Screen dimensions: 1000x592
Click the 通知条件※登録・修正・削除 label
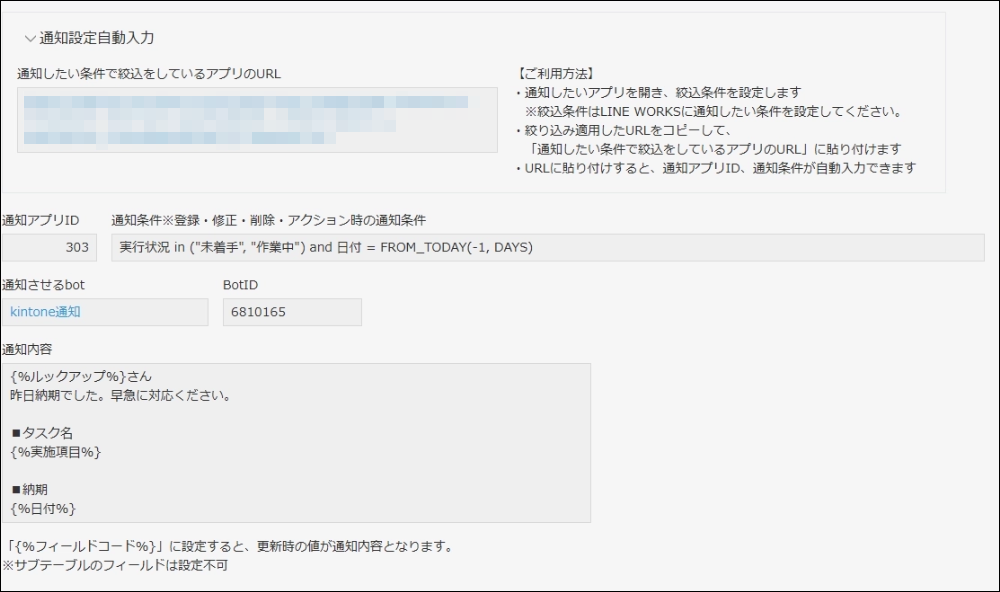click(x=268, y=221)
